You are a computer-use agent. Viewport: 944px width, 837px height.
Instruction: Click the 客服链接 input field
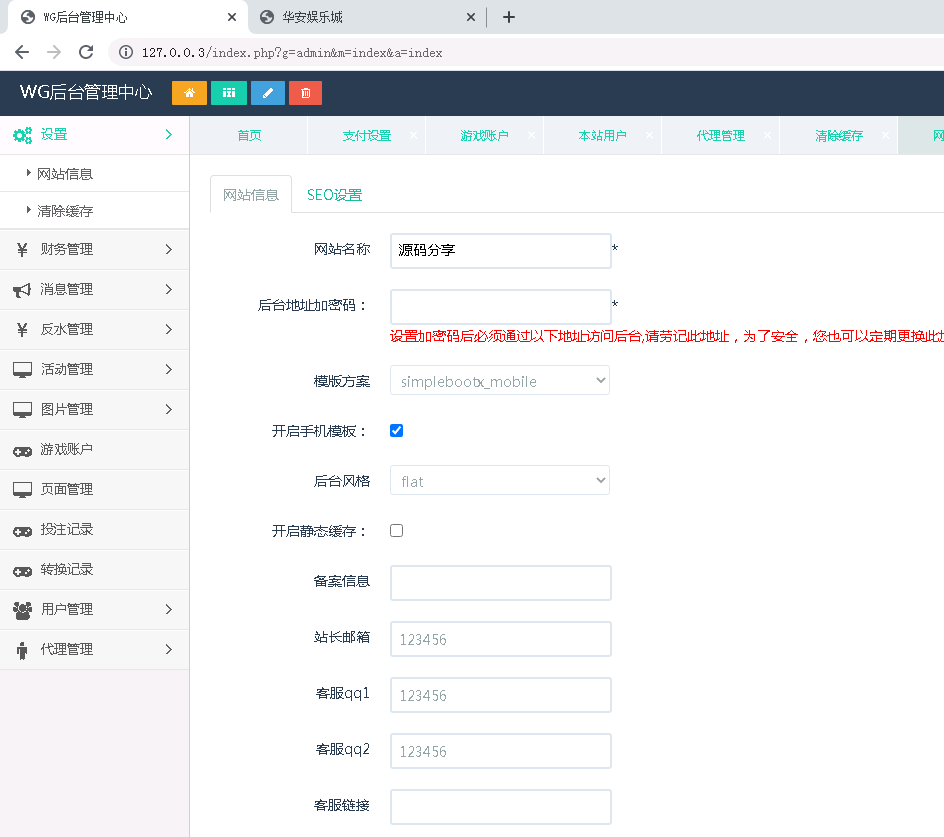click(500, 806)
